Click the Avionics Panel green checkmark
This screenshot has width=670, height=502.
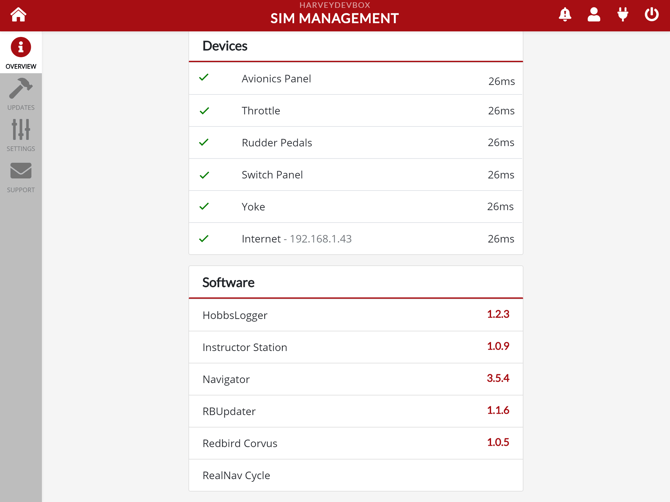coord(204,77)
